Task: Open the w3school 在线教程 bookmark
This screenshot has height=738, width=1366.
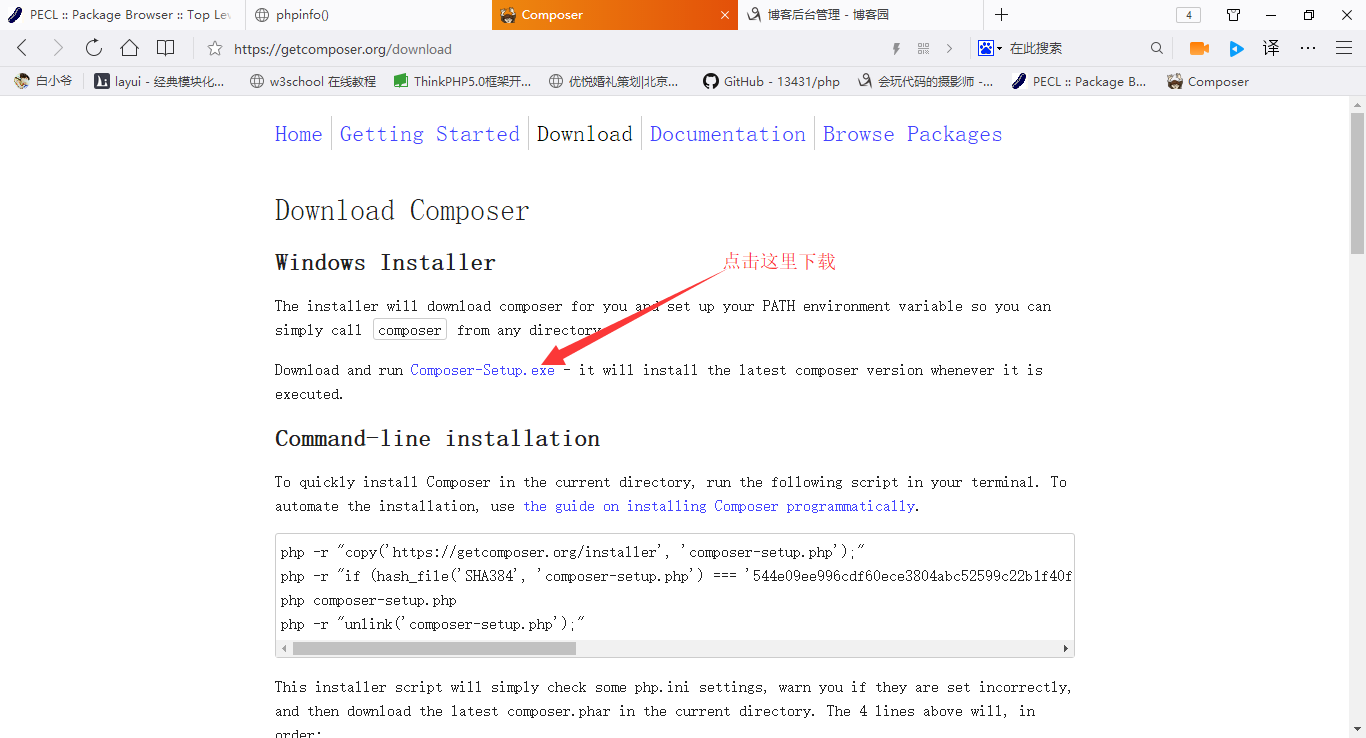Action: (x=312, y=82)
